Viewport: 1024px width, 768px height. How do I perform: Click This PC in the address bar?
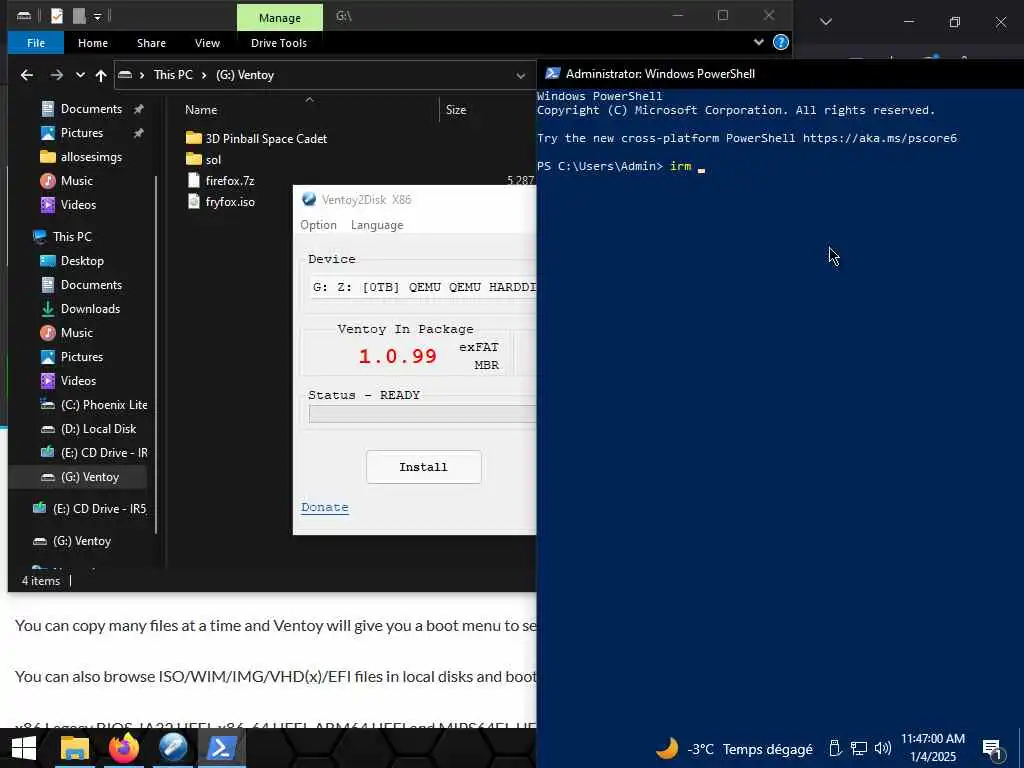pos(173,75)
